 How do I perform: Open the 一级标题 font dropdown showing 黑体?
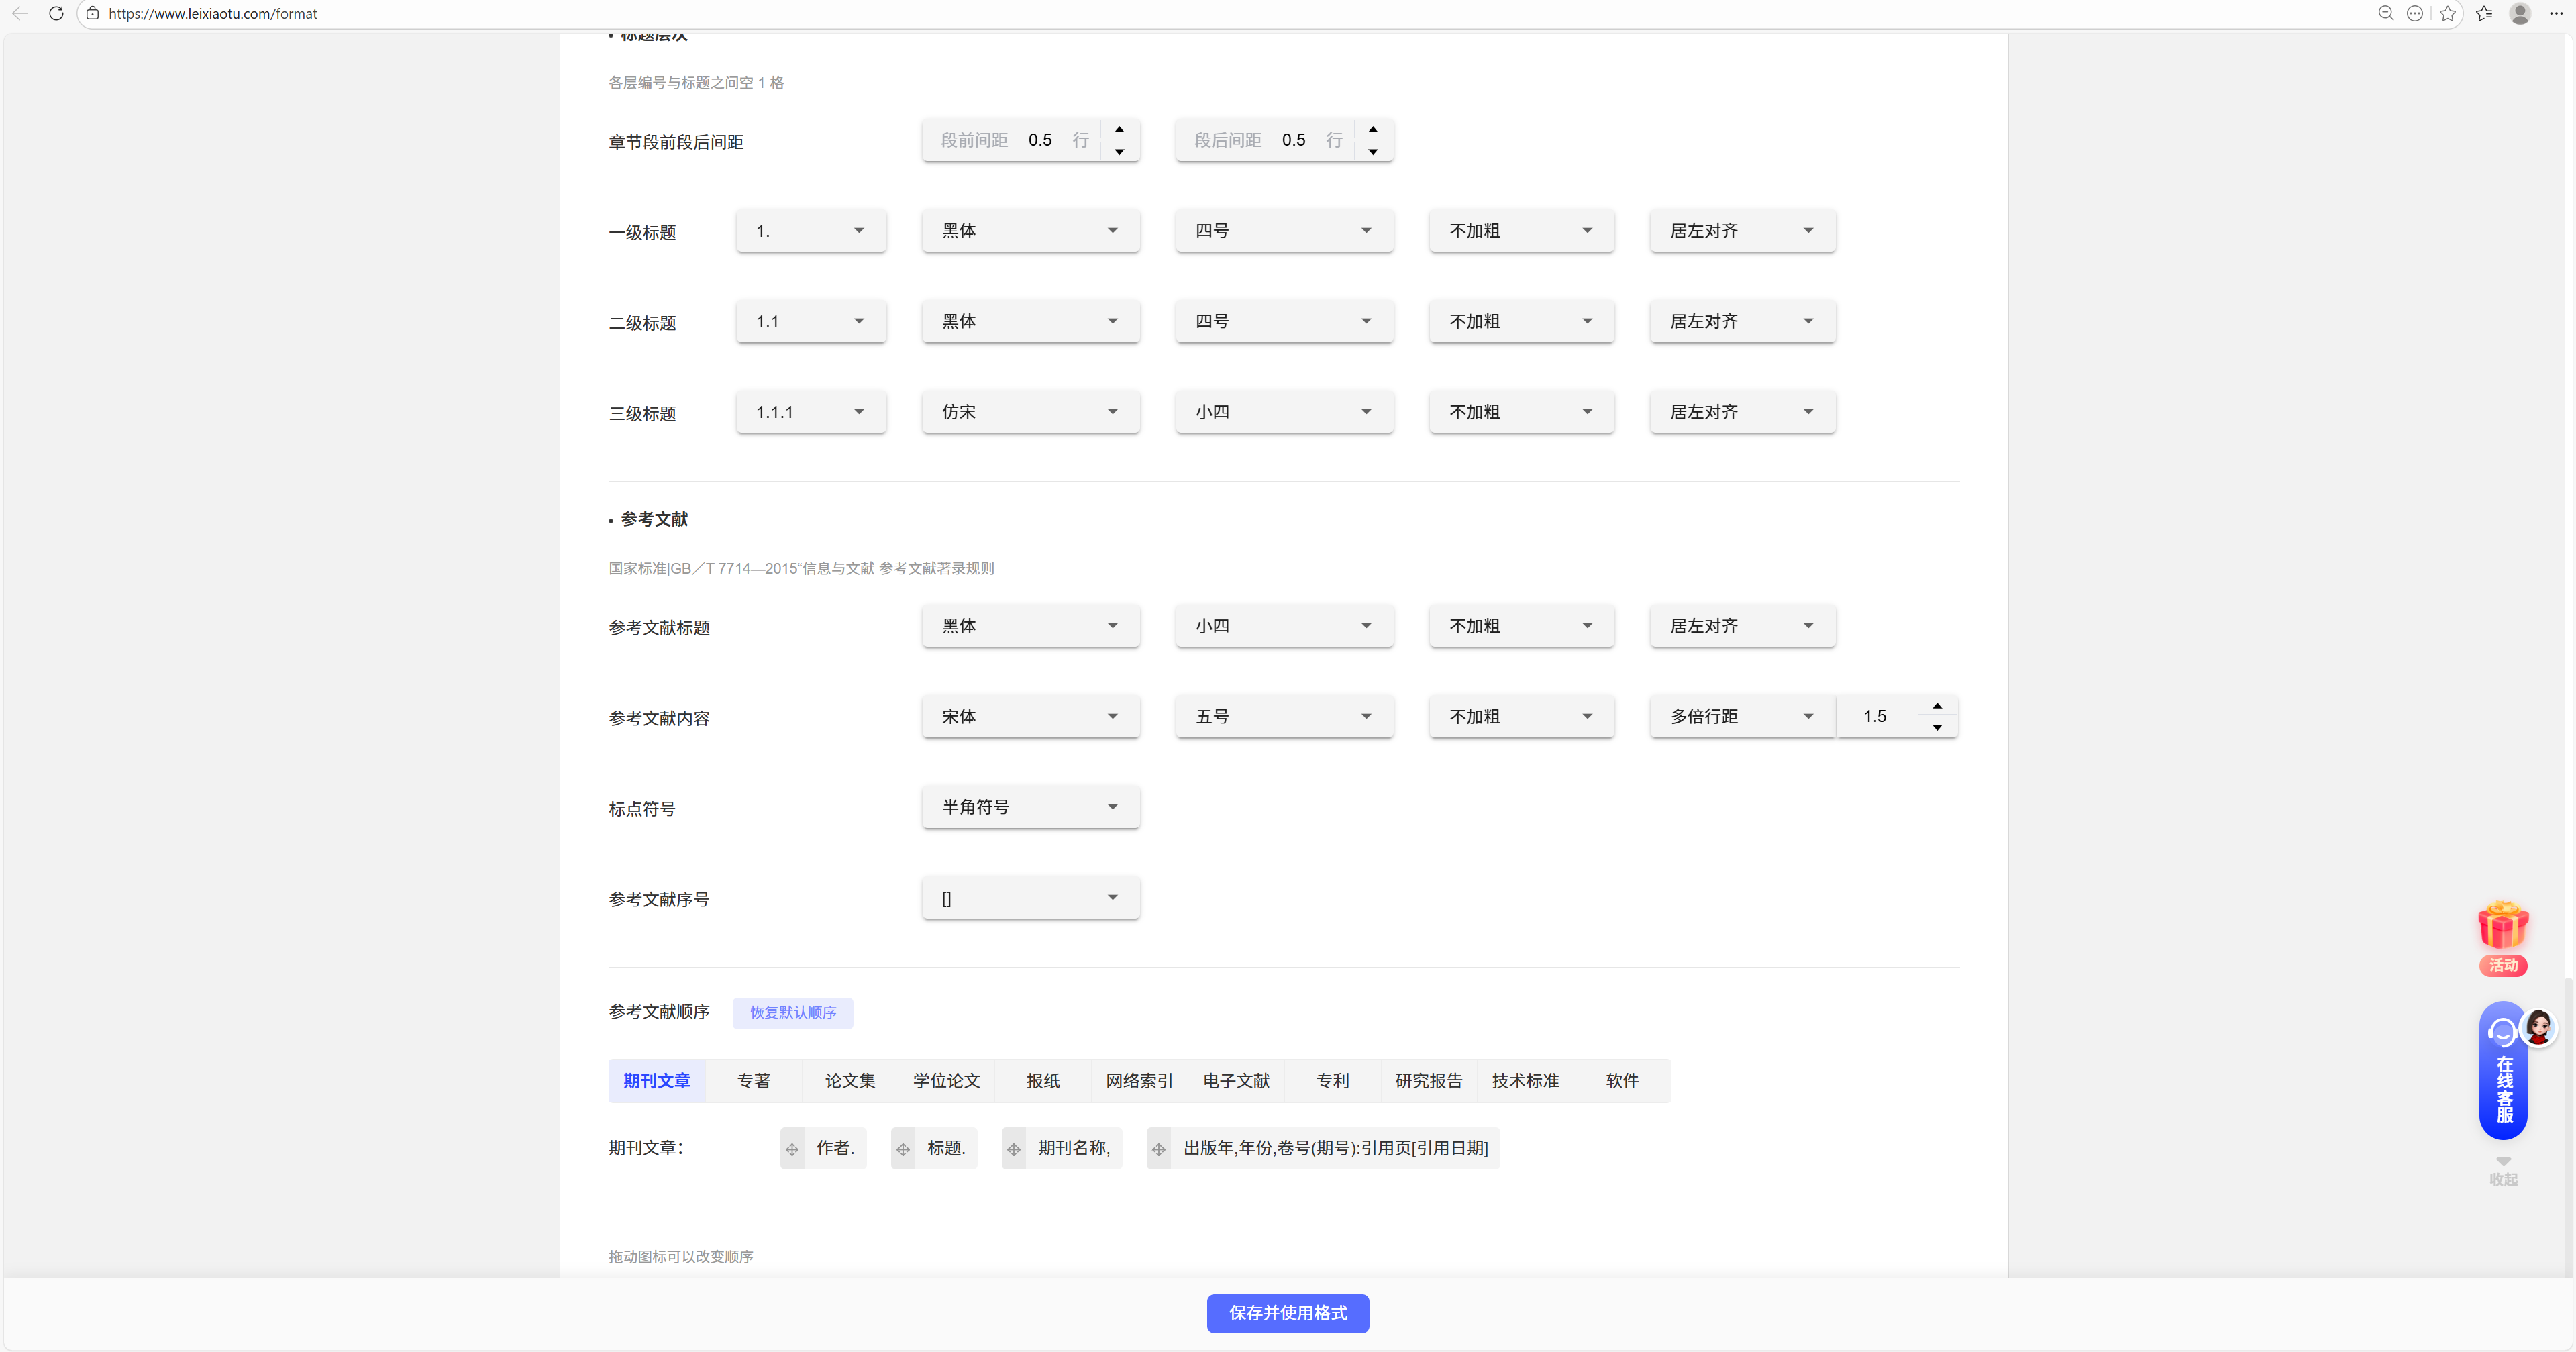click(x=1030, y=231)
